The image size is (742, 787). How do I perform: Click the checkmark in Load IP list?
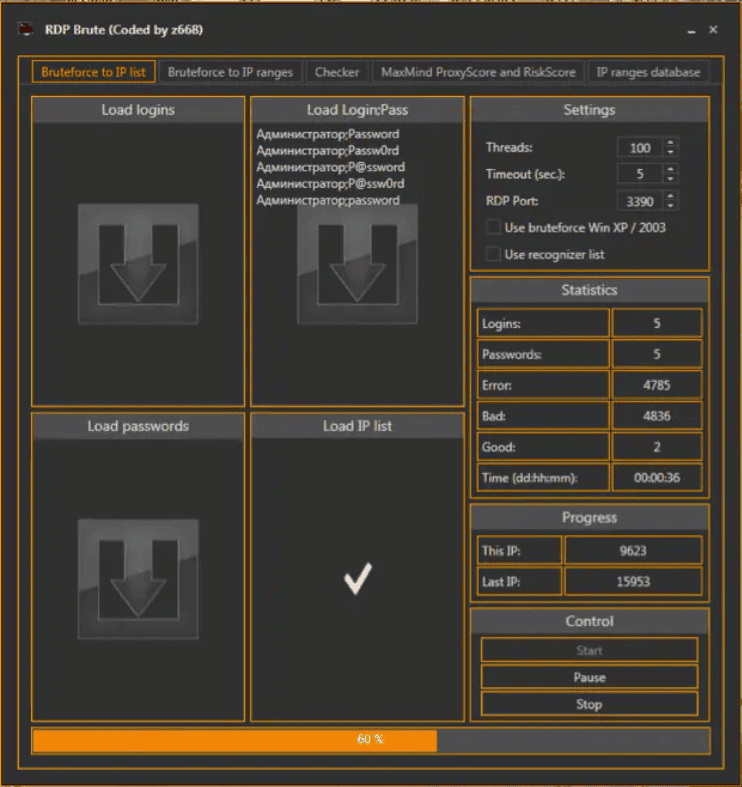click(358, 578)
